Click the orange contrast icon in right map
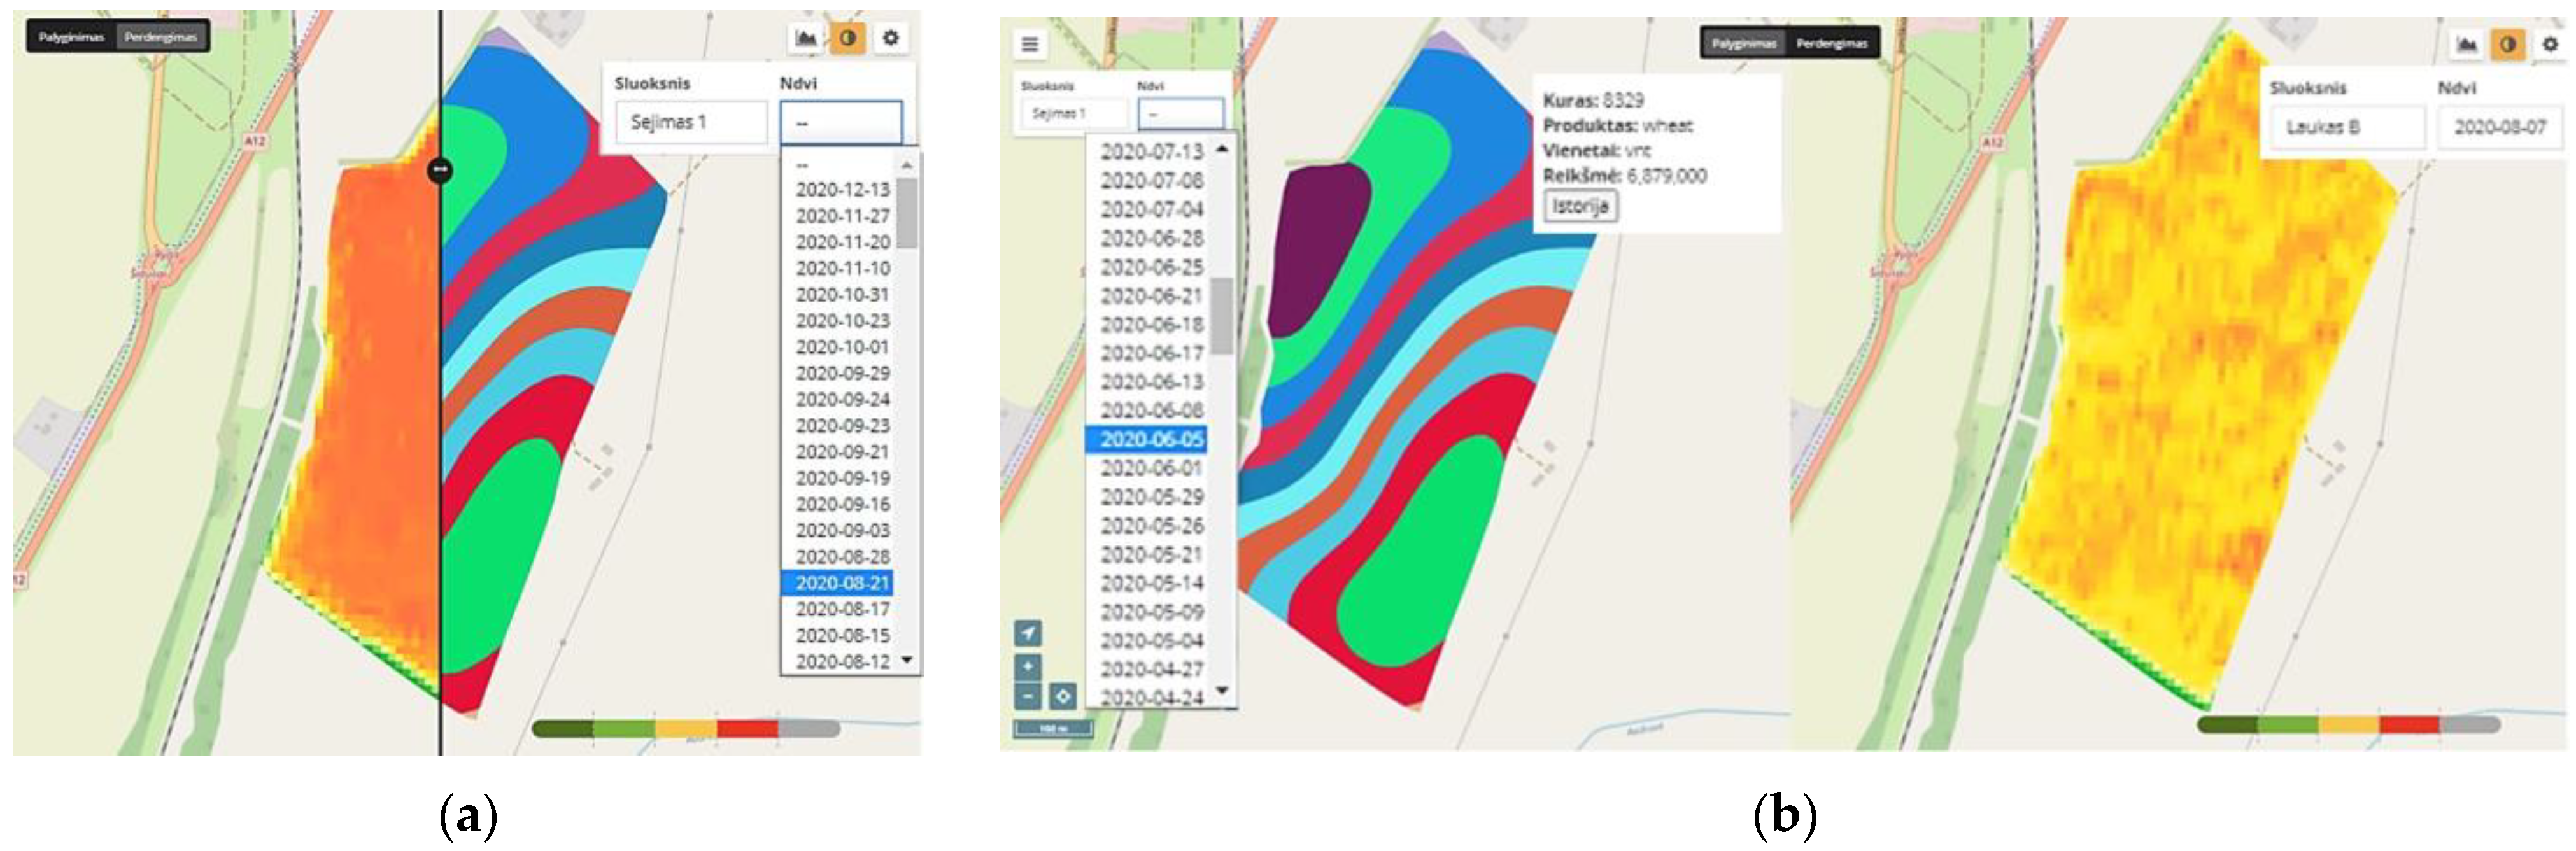The width and height of the screenshot is (2576, 851). click(2508, 44)
